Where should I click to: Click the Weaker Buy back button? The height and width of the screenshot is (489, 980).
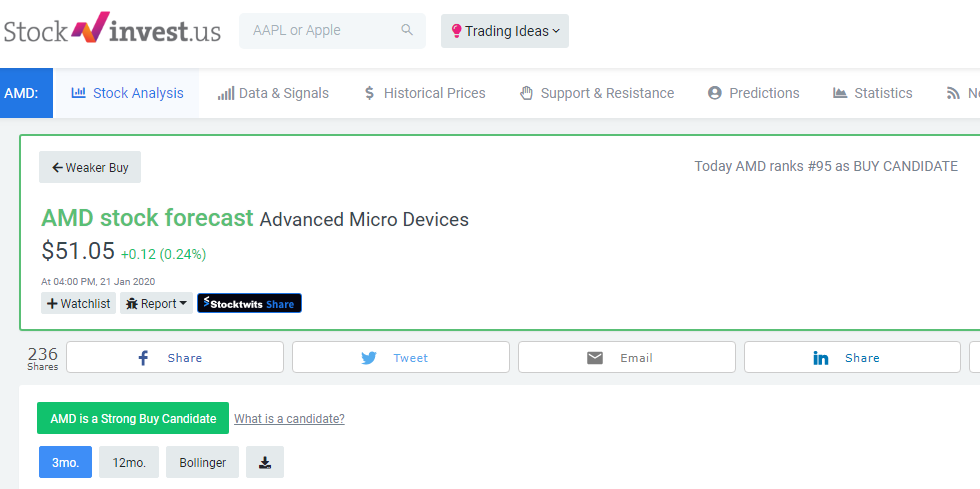pyautogui.click(x=90, y=167)
